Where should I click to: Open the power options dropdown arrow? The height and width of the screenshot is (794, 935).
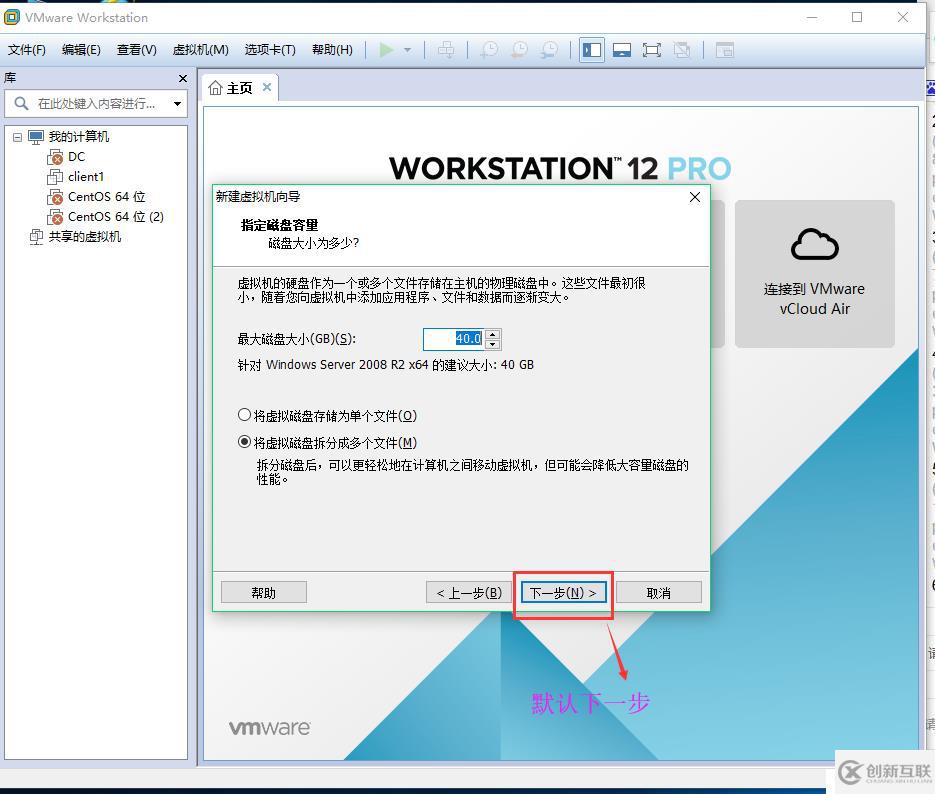[x=408, y=50]
